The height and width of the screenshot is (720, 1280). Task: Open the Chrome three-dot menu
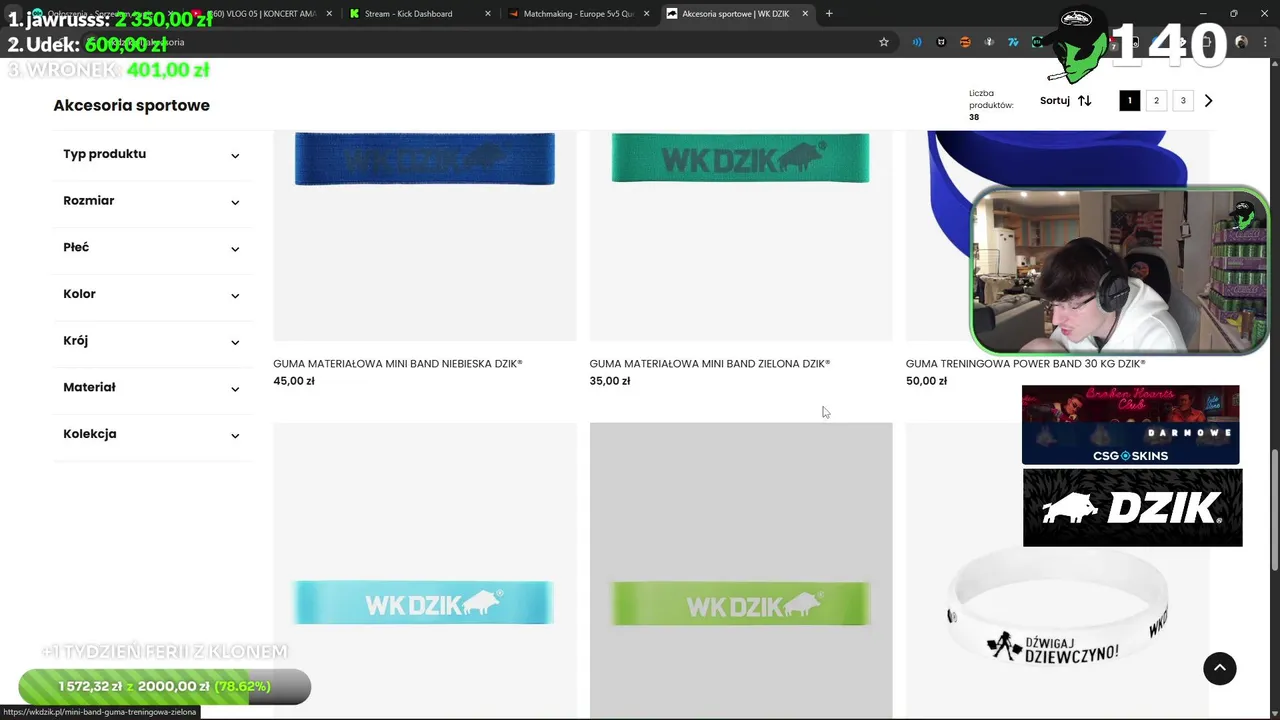click(x=1263, y=42)
